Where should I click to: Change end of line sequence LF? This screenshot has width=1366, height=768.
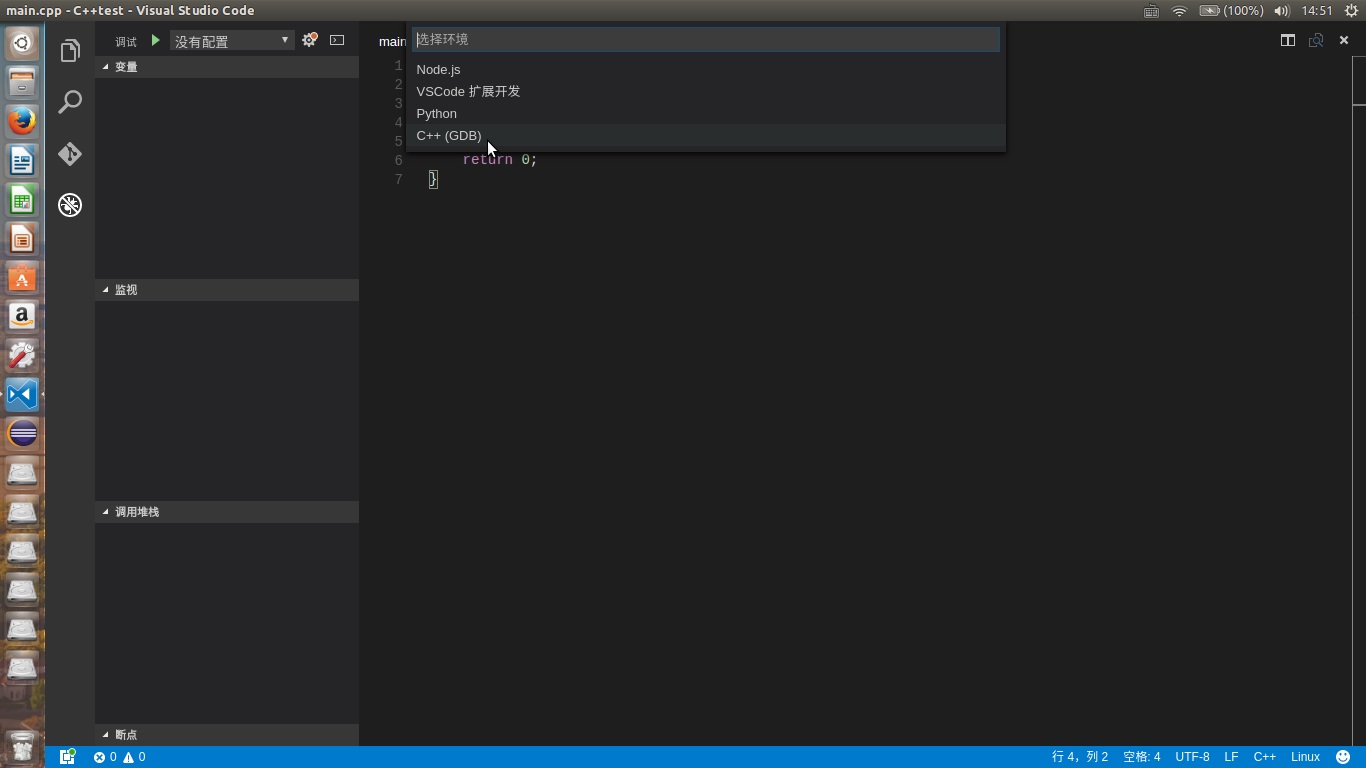point(1231,757)
